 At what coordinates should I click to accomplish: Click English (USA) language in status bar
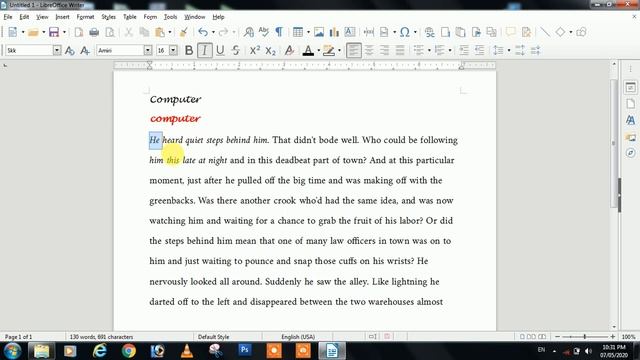point(298,337)
